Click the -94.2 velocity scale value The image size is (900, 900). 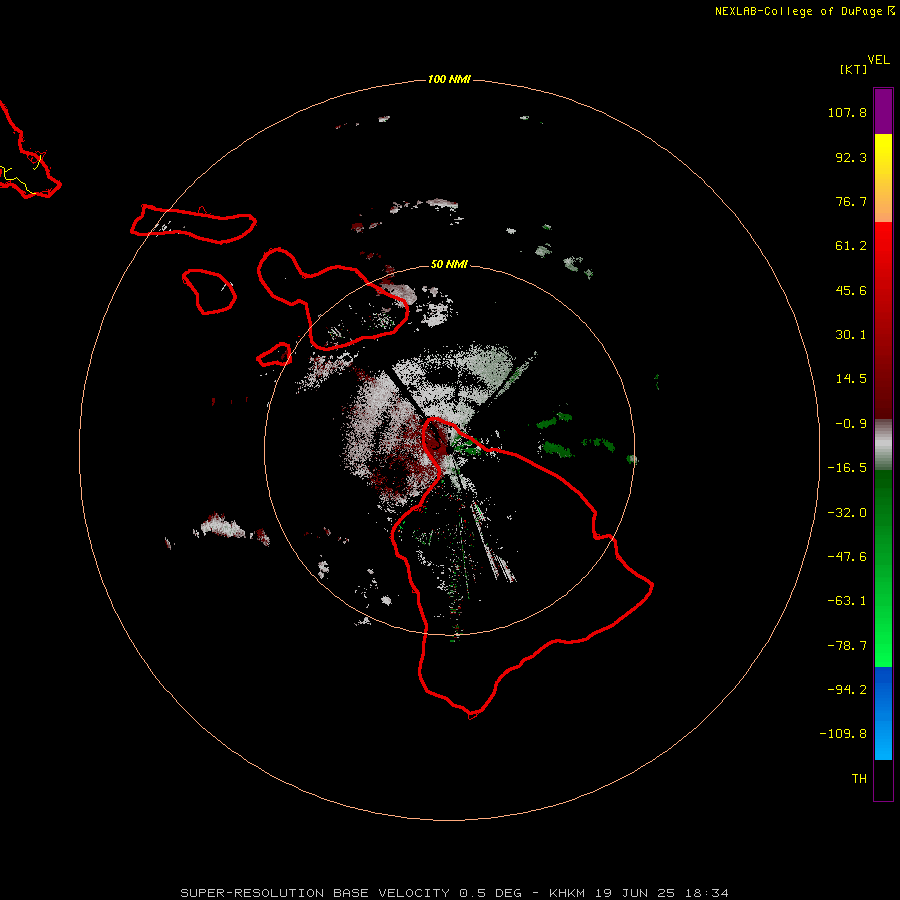(x=847, y=690)
